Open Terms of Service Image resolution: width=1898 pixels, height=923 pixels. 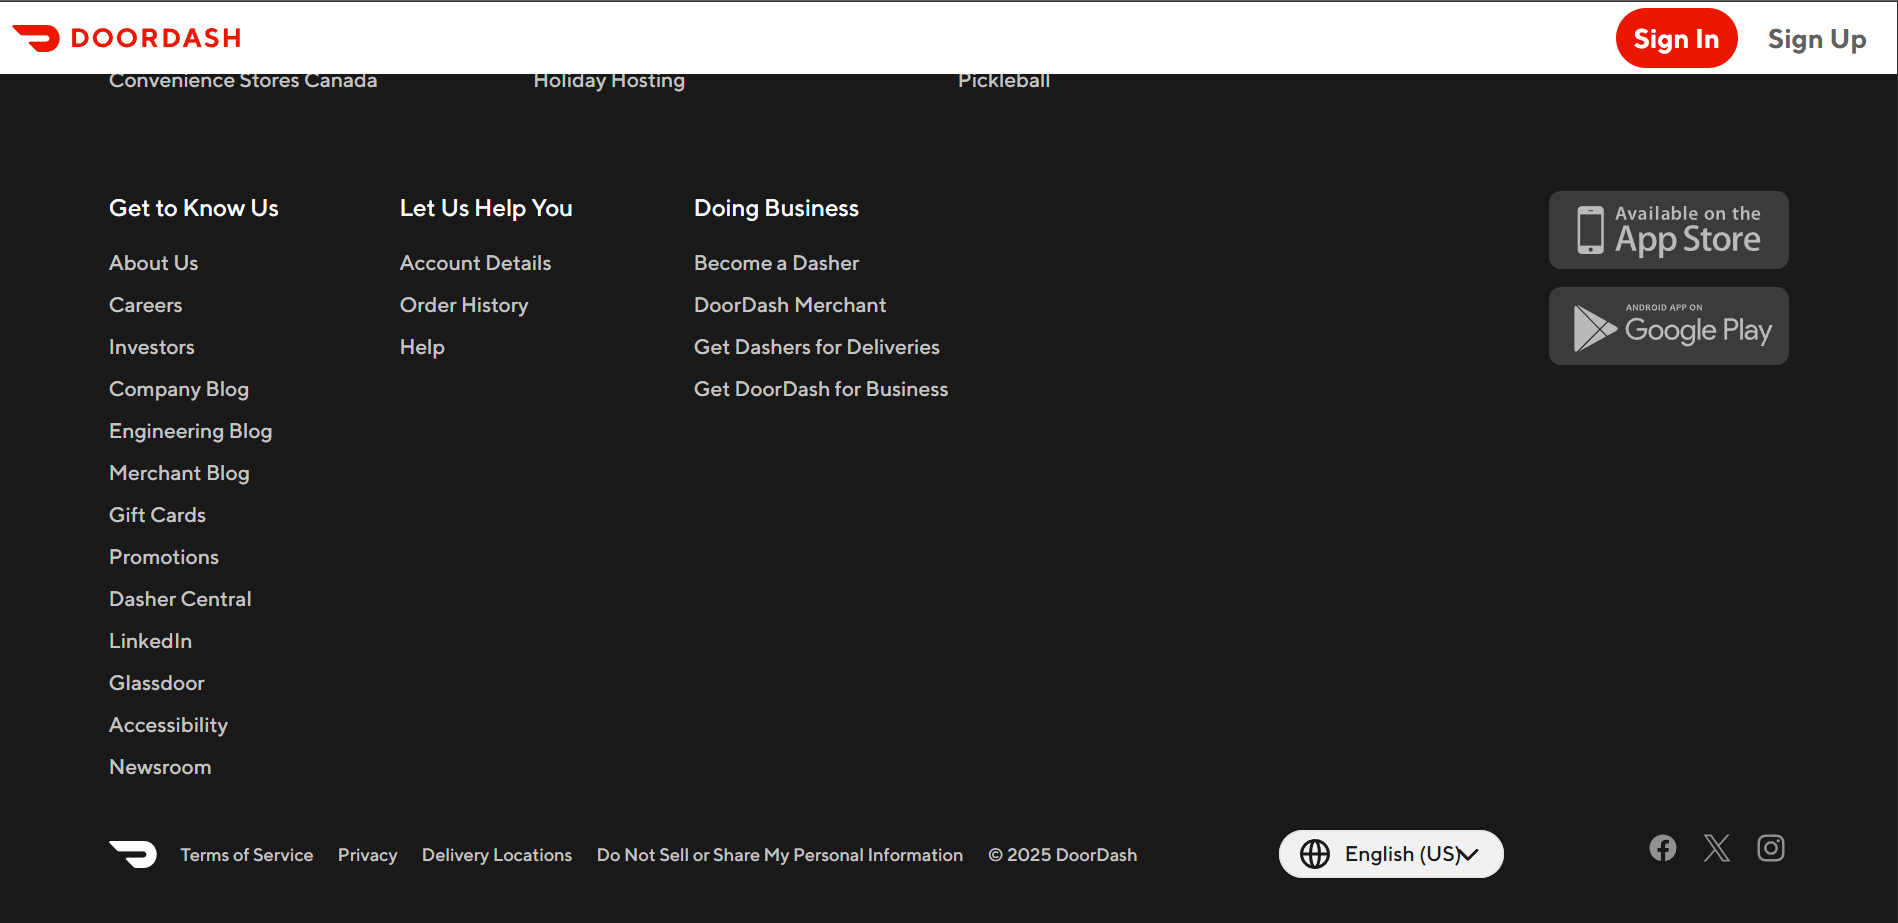tap(246, 855)
